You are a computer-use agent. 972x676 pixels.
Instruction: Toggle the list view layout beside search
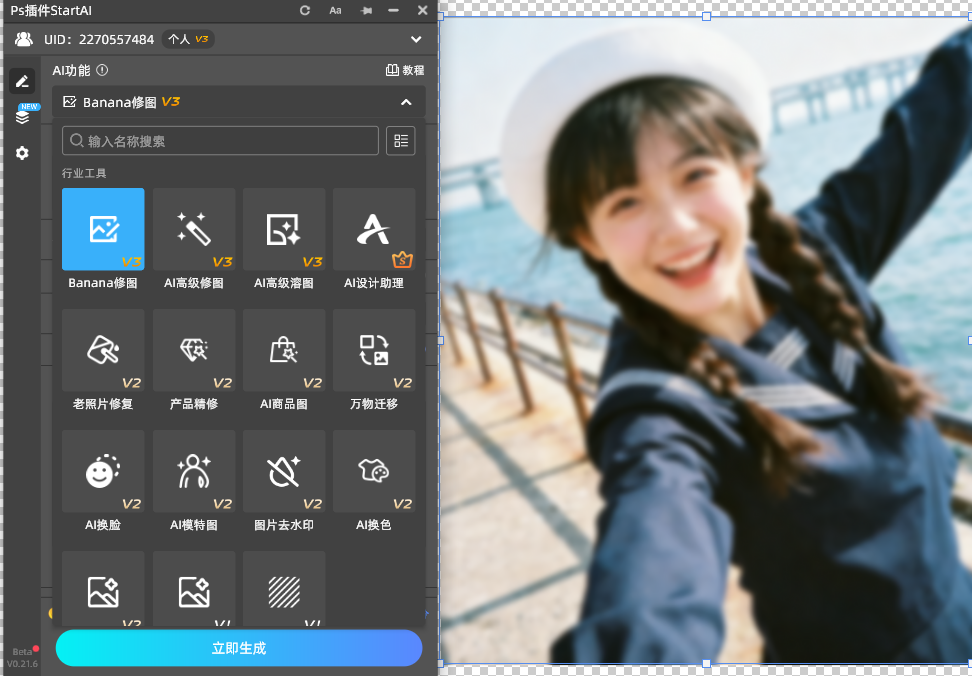pos(400,140)
